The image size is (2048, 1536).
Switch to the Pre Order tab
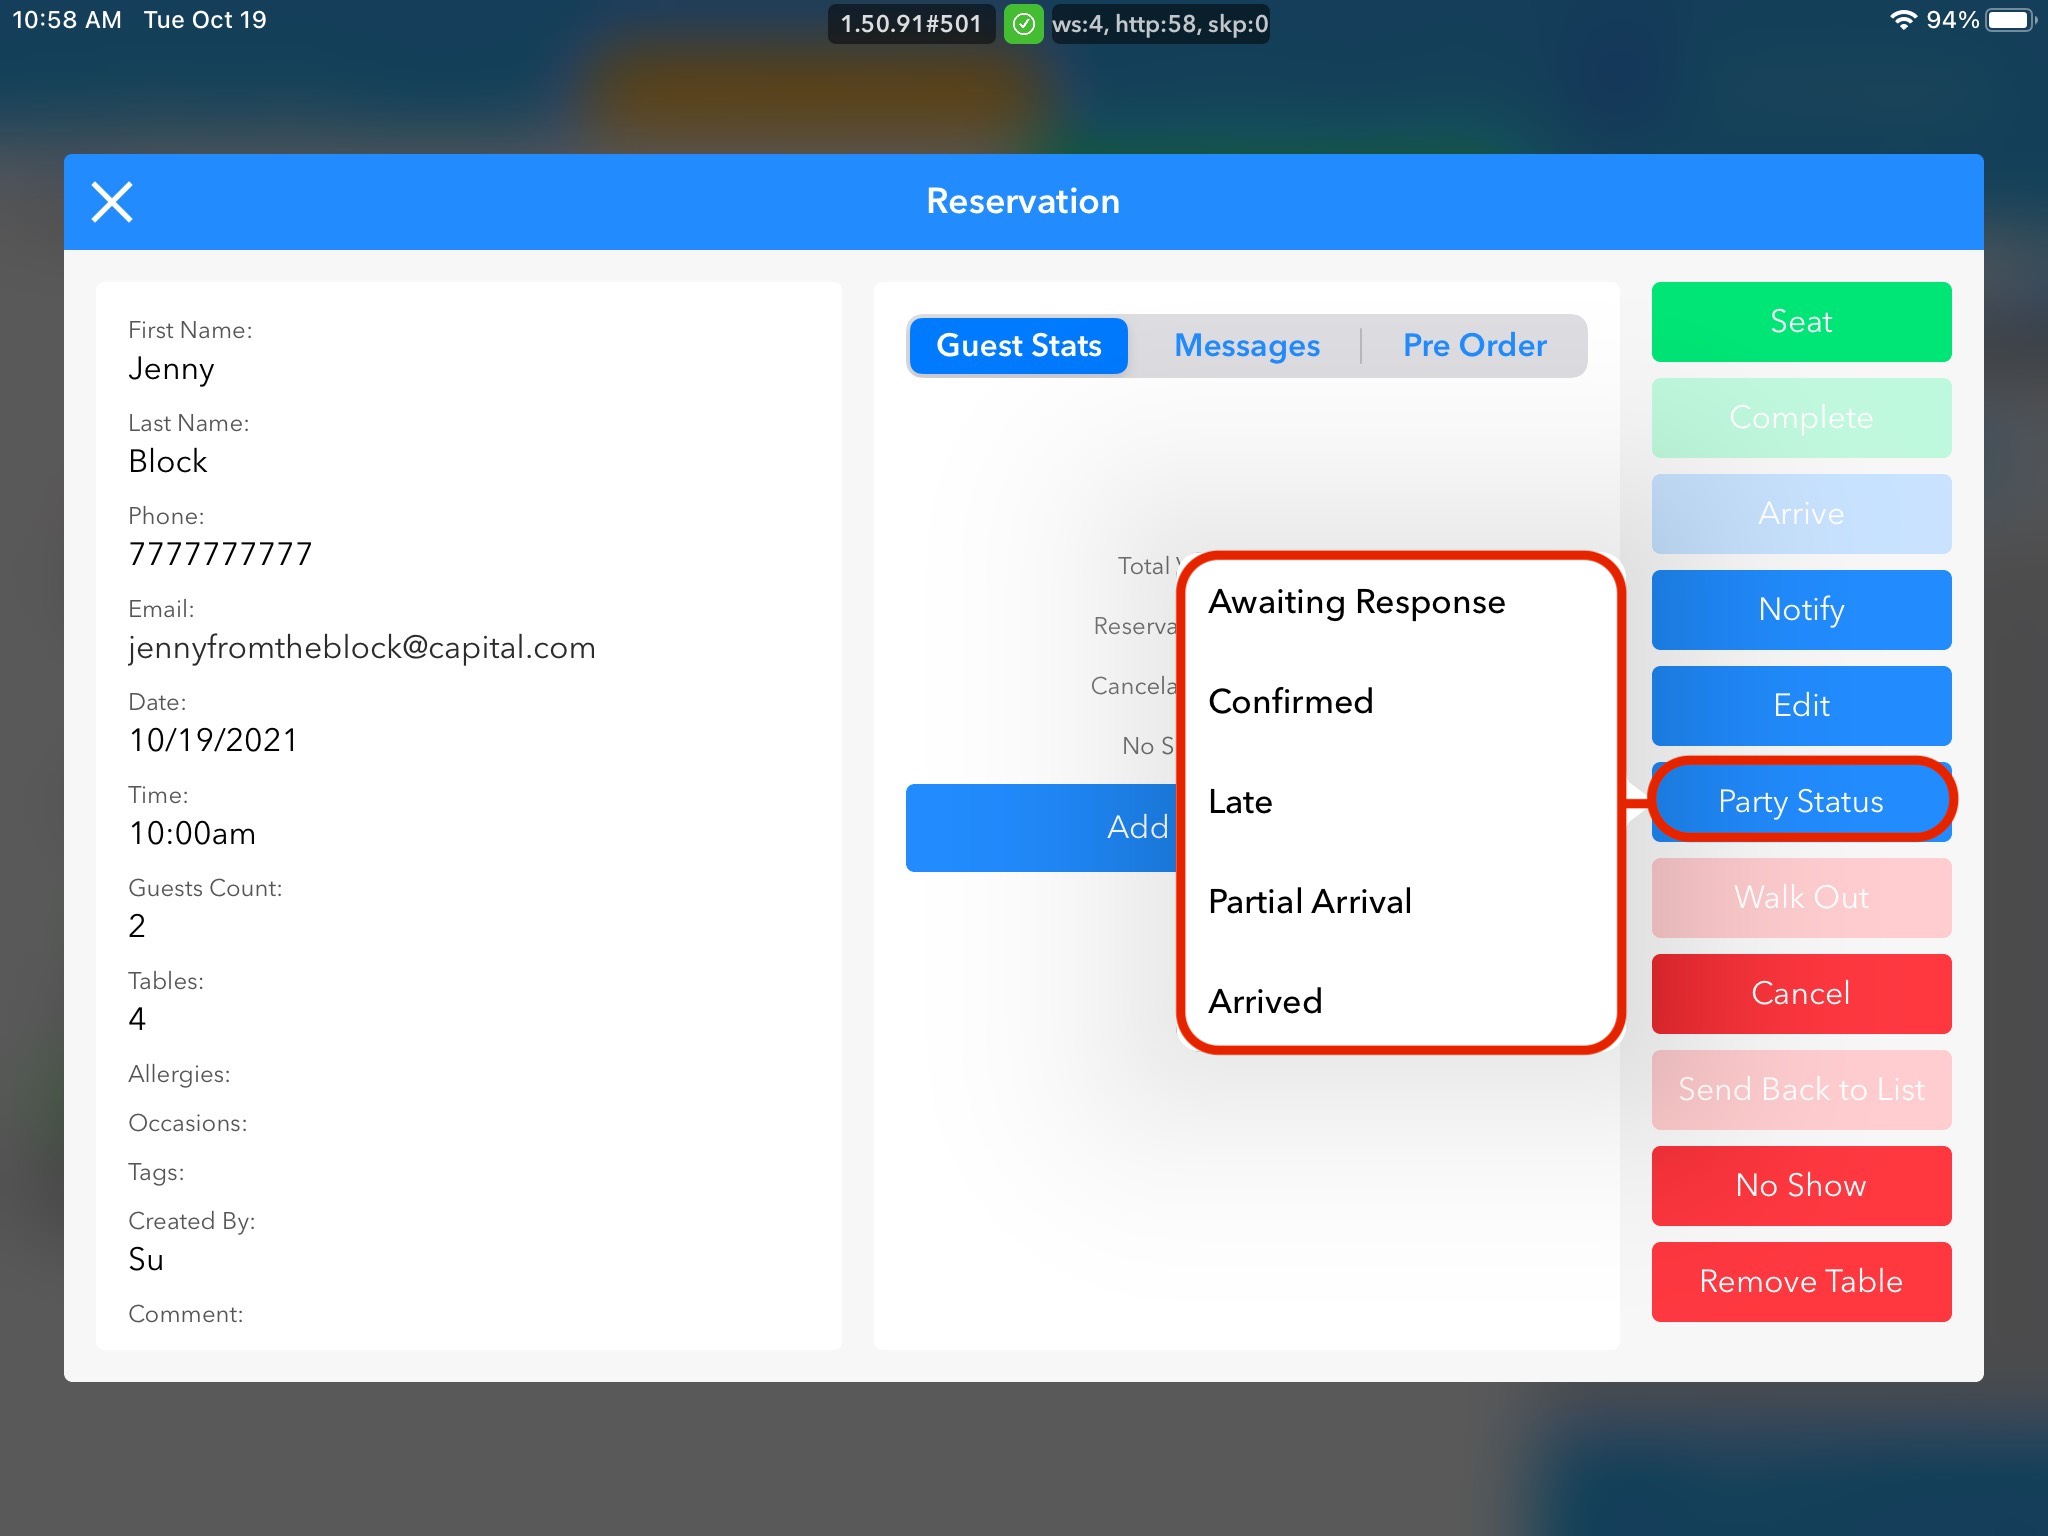[1474, 346]
